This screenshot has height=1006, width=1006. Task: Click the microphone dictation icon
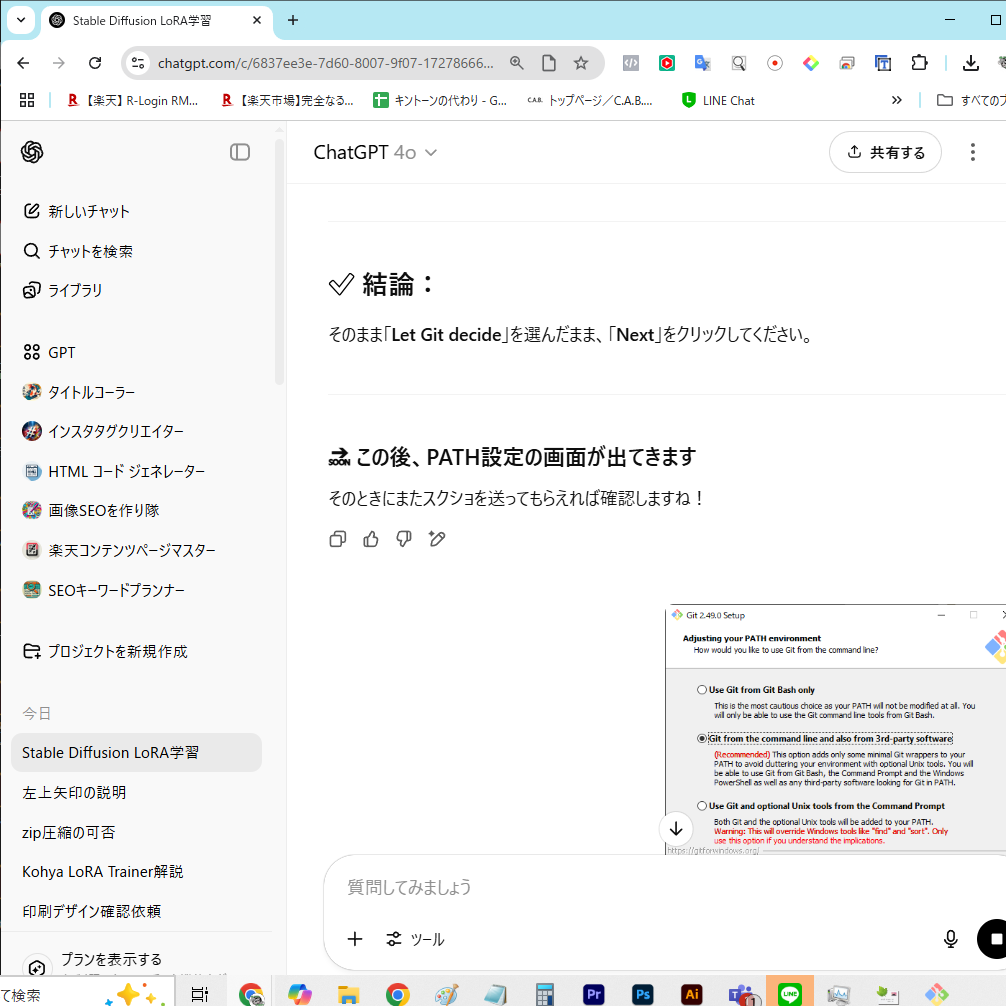click(950, 939)
